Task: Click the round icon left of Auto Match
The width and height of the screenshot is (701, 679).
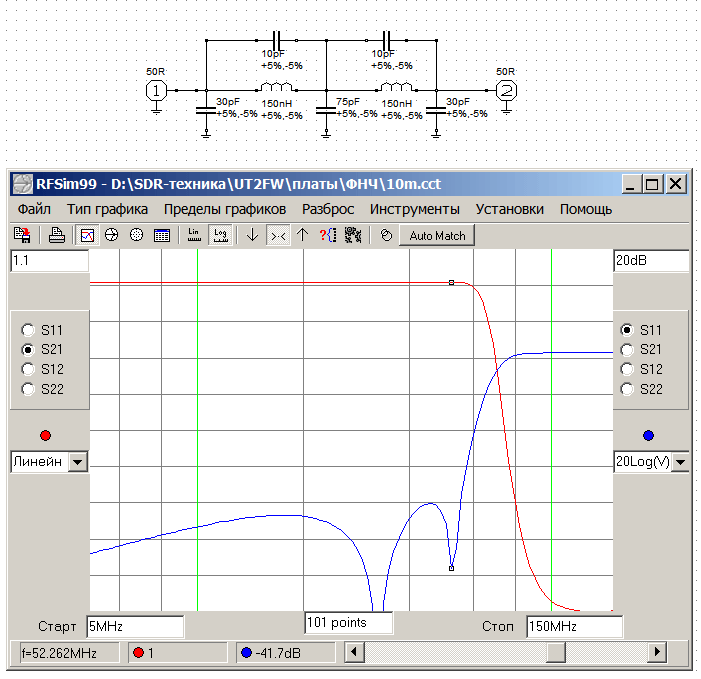Action: pyautogui.click(x=386, y=235)
